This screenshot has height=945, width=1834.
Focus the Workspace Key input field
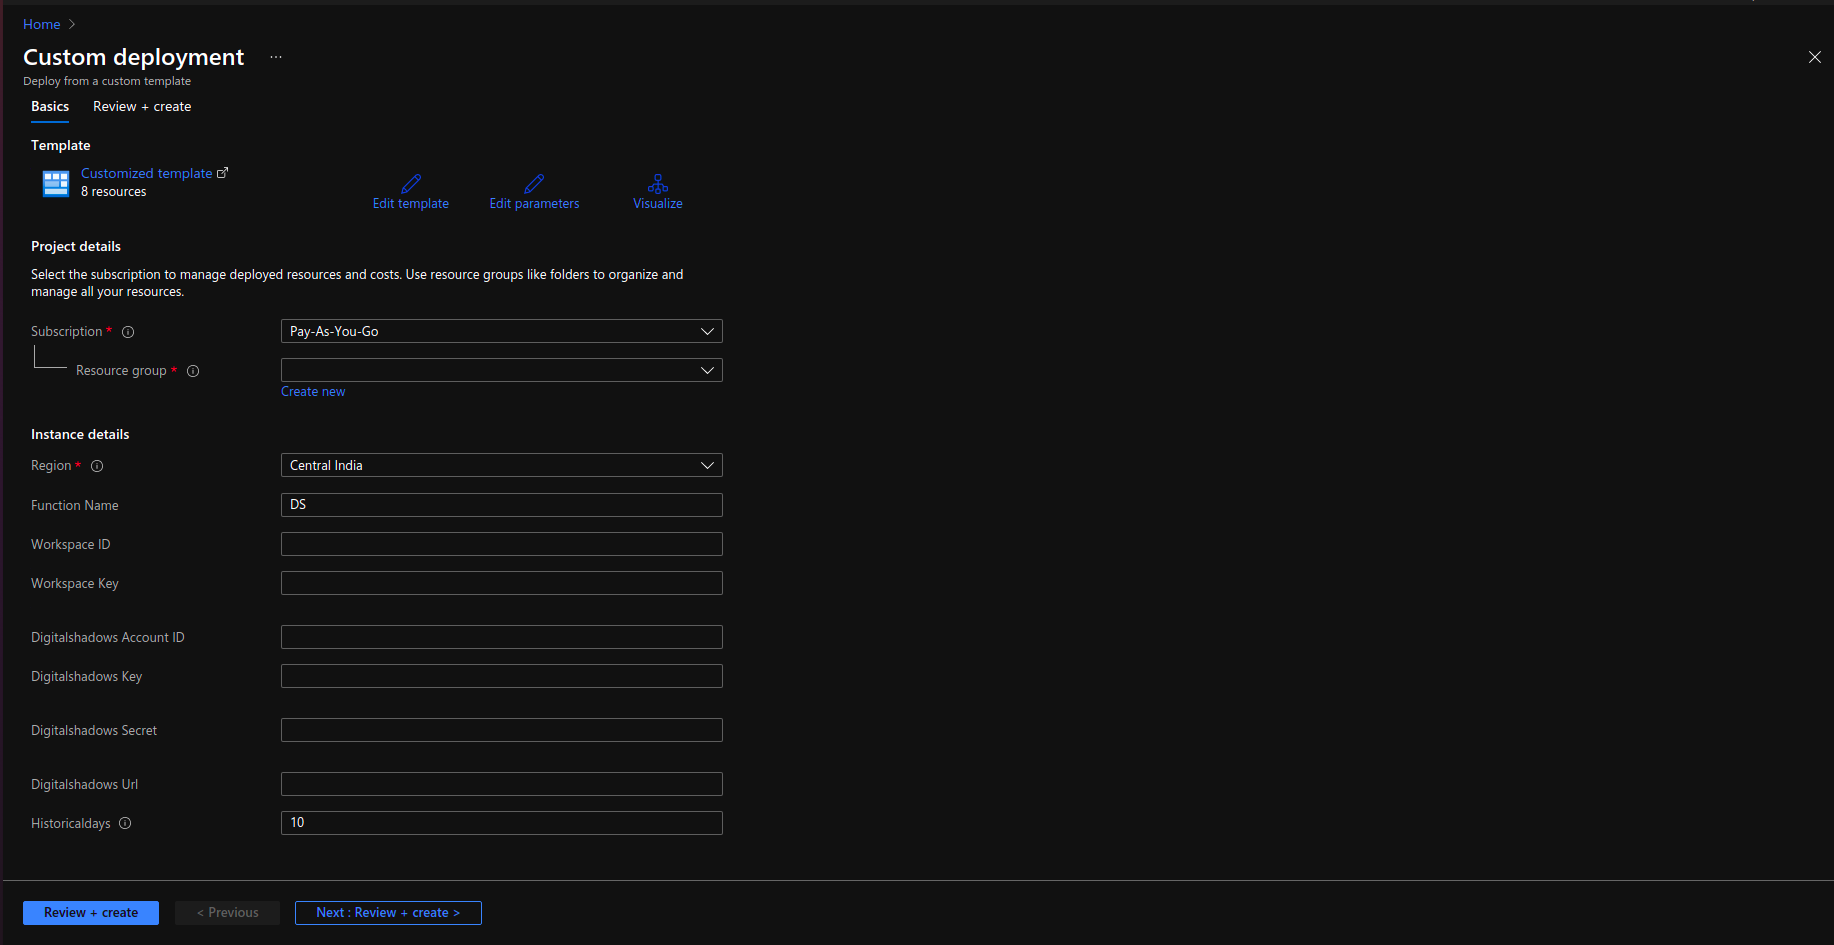point(502,583)
